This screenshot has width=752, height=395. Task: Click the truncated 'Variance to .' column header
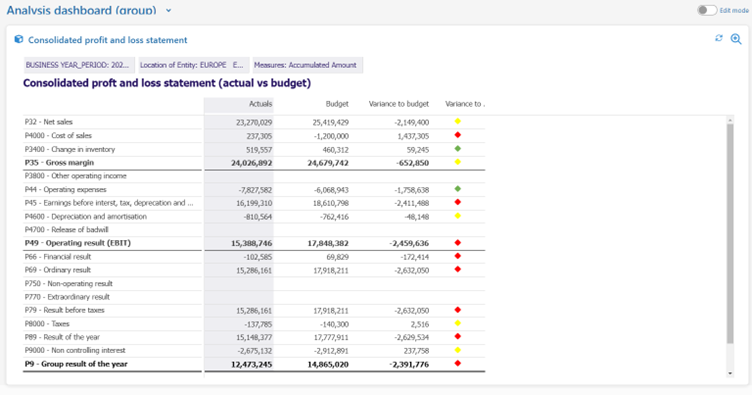465,104
